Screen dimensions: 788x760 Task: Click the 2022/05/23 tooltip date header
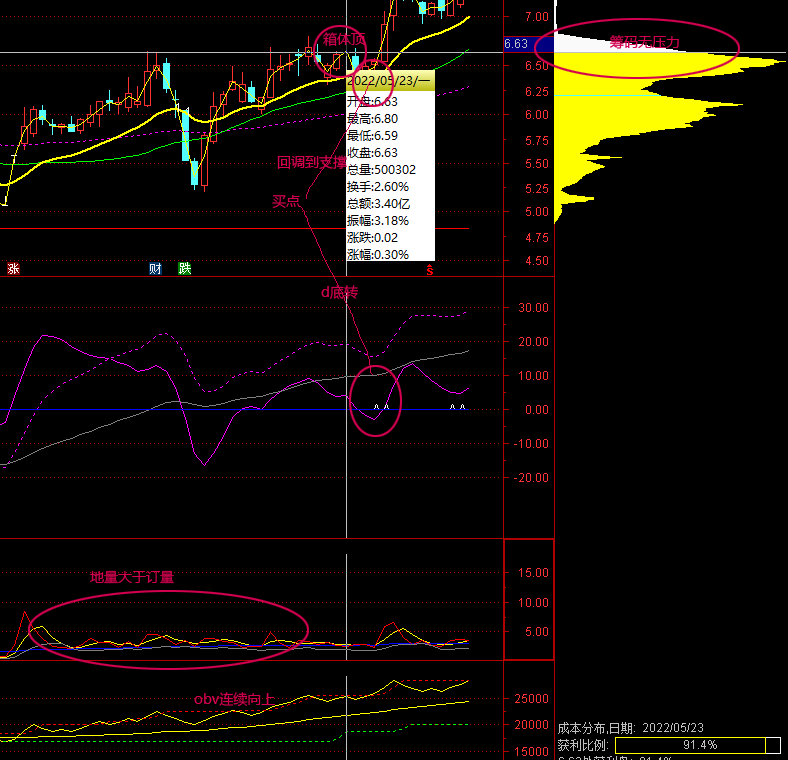click(391, 80)
